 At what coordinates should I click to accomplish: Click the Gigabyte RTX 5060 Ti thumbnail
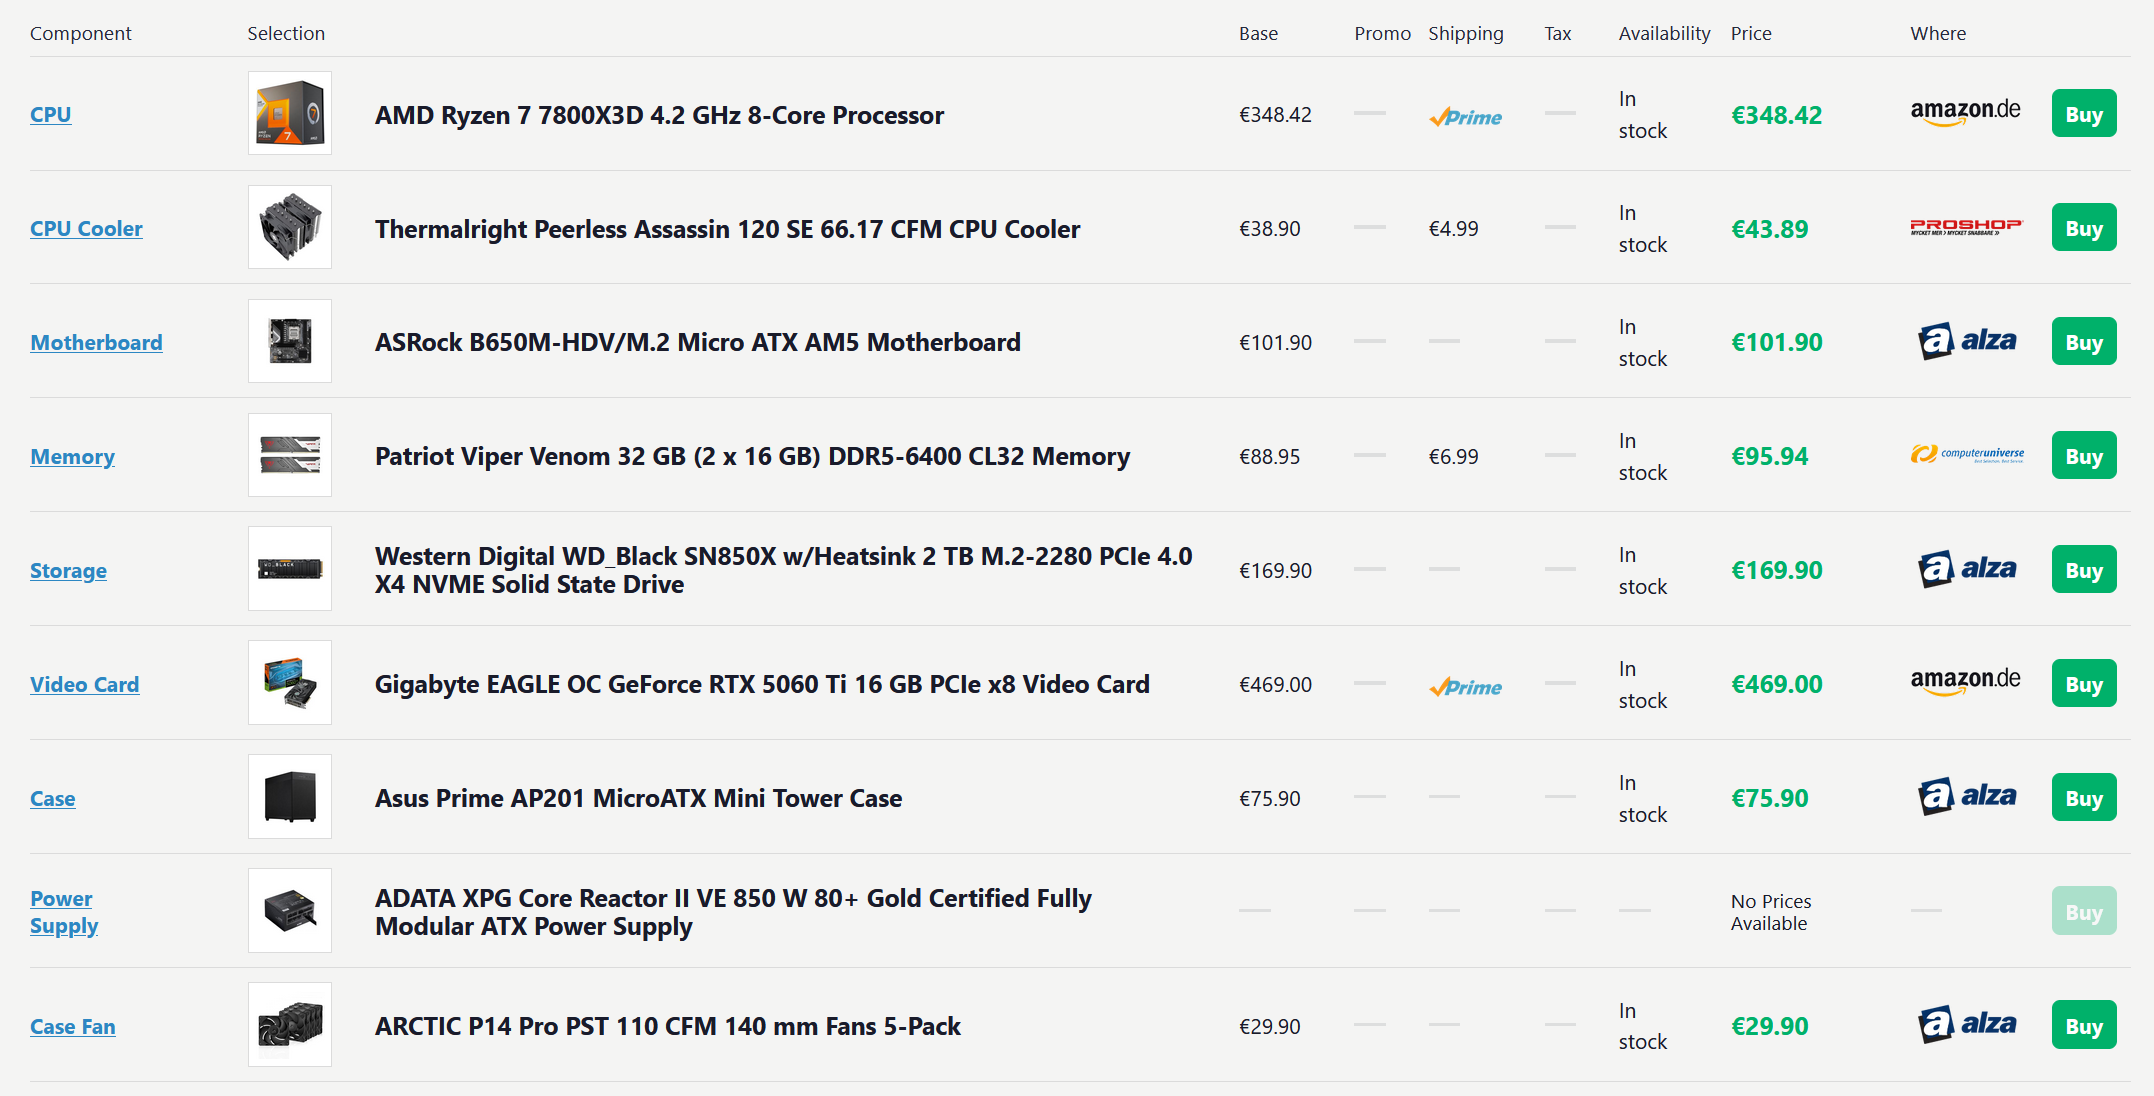pos(290,683)
